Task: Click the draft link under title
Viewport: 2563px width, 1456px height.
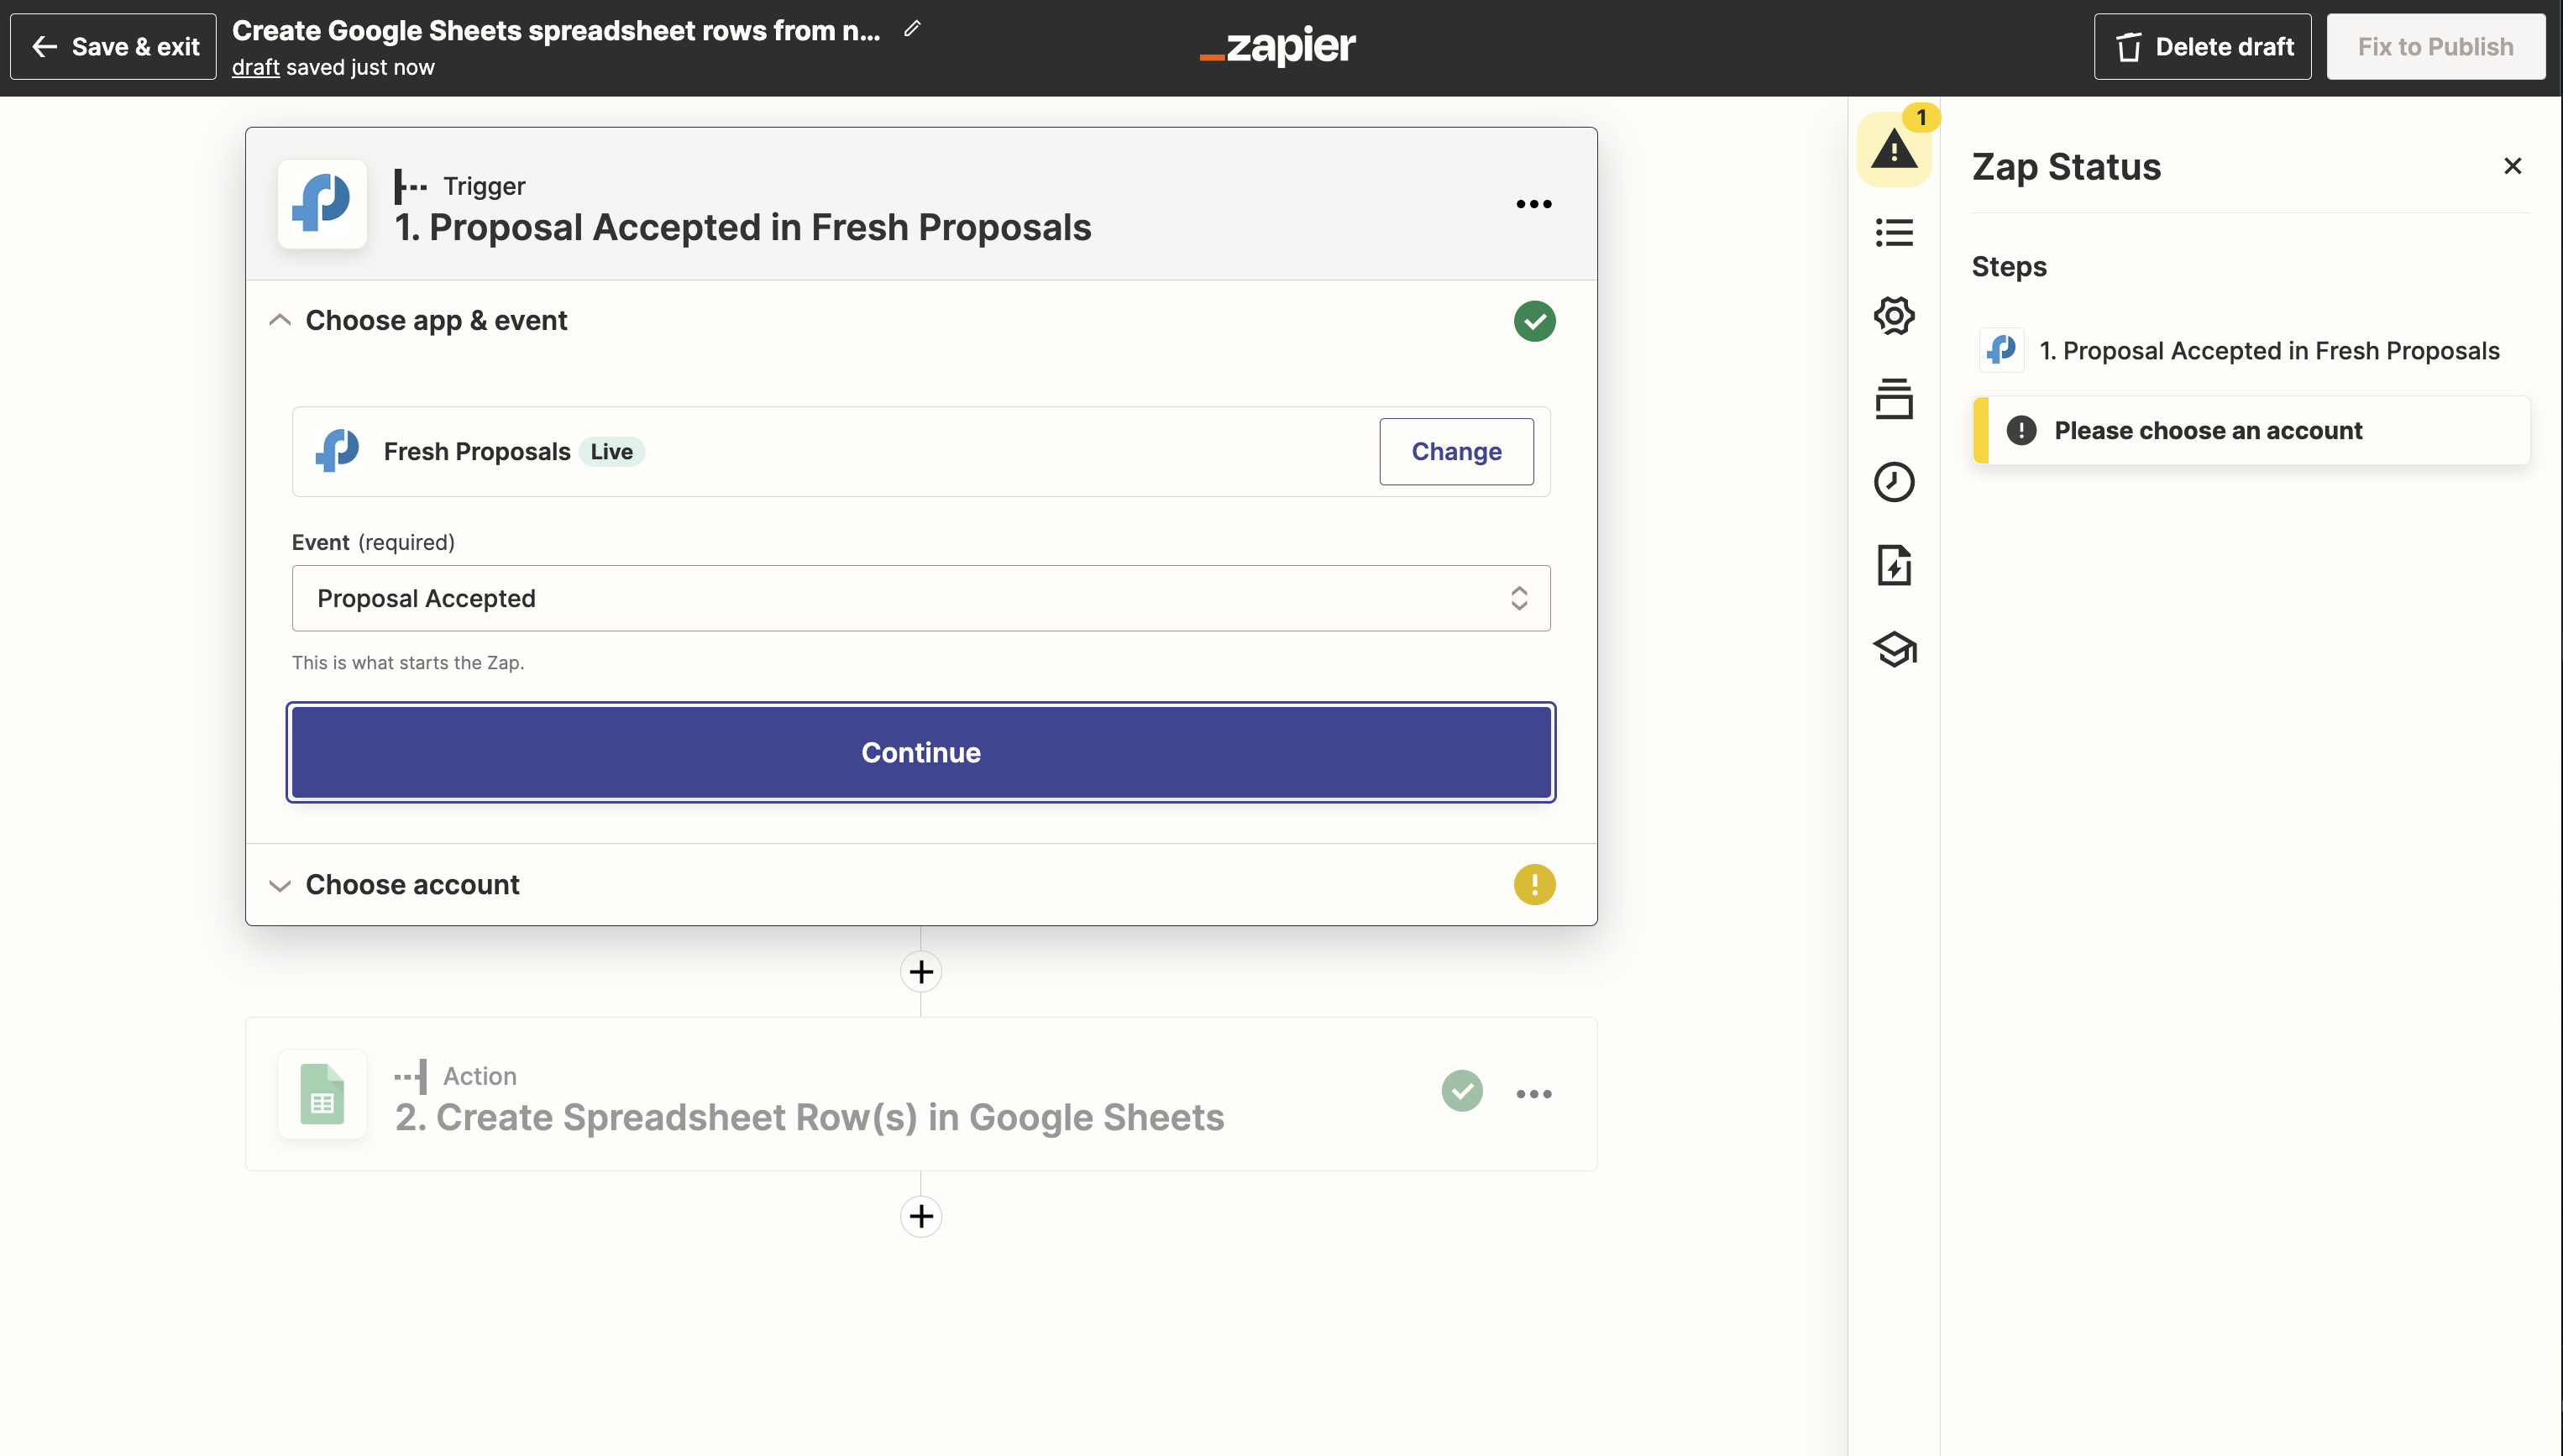Action: click(x=255, y=68)
